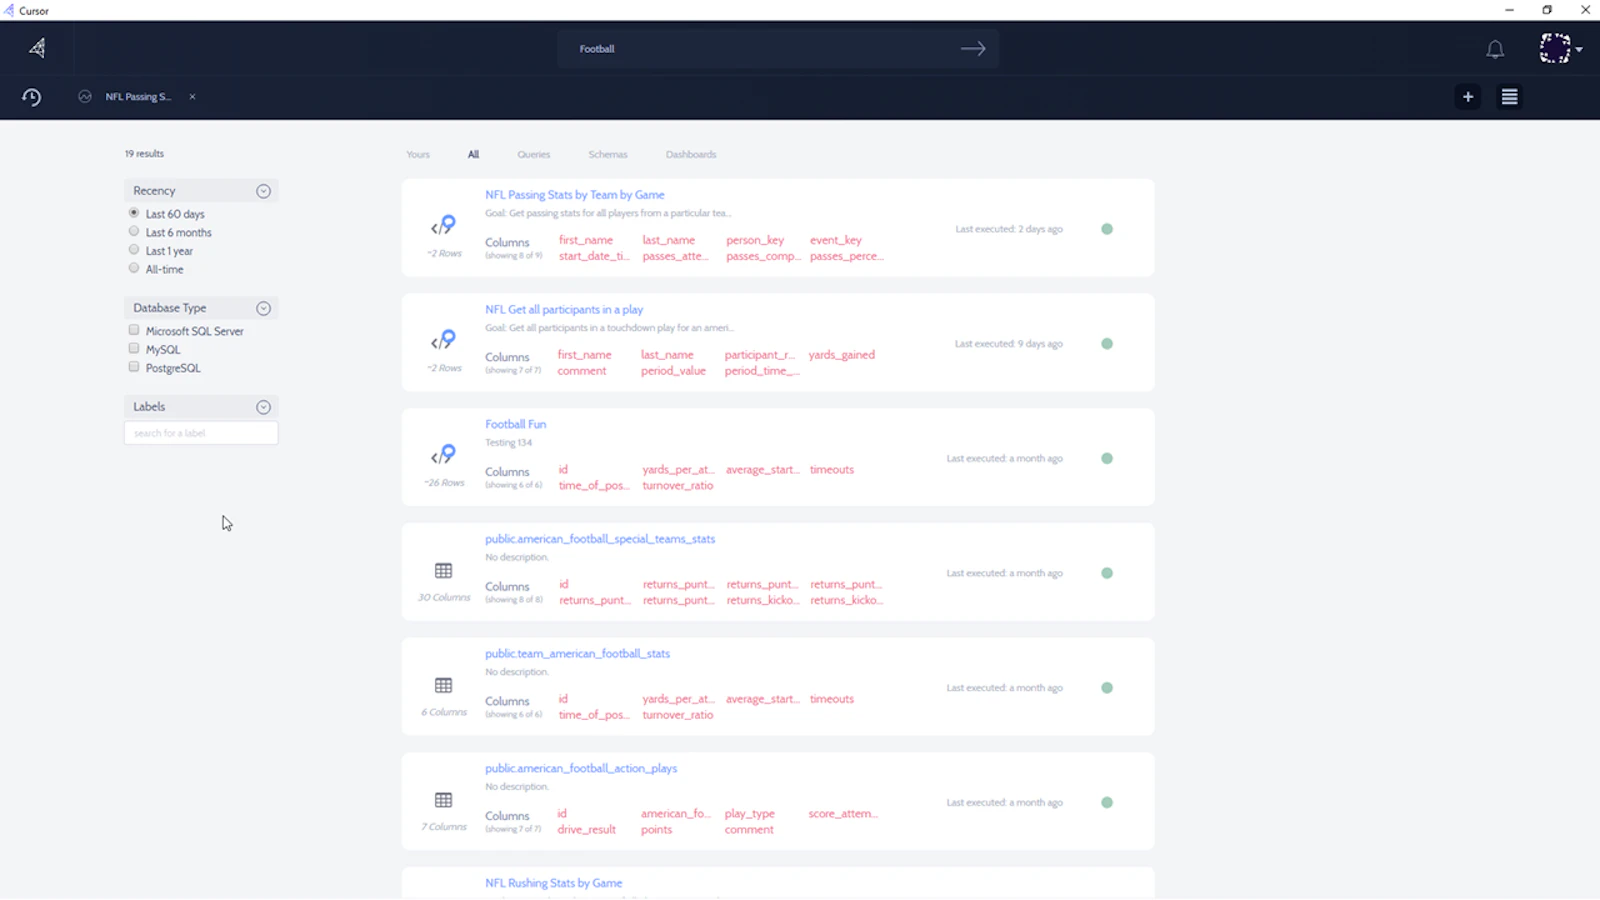Open the list menu icon in toolbar
This screenshot has width=1600, height=900.
[1510, 97]
